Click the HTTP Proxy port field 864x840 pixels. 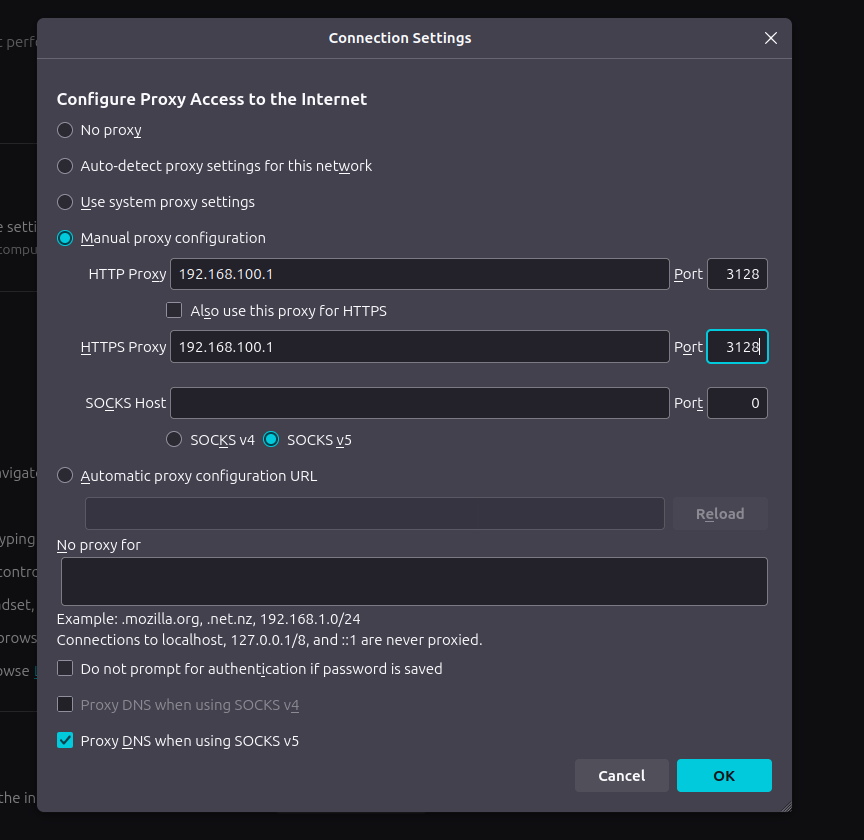[737, 274]
